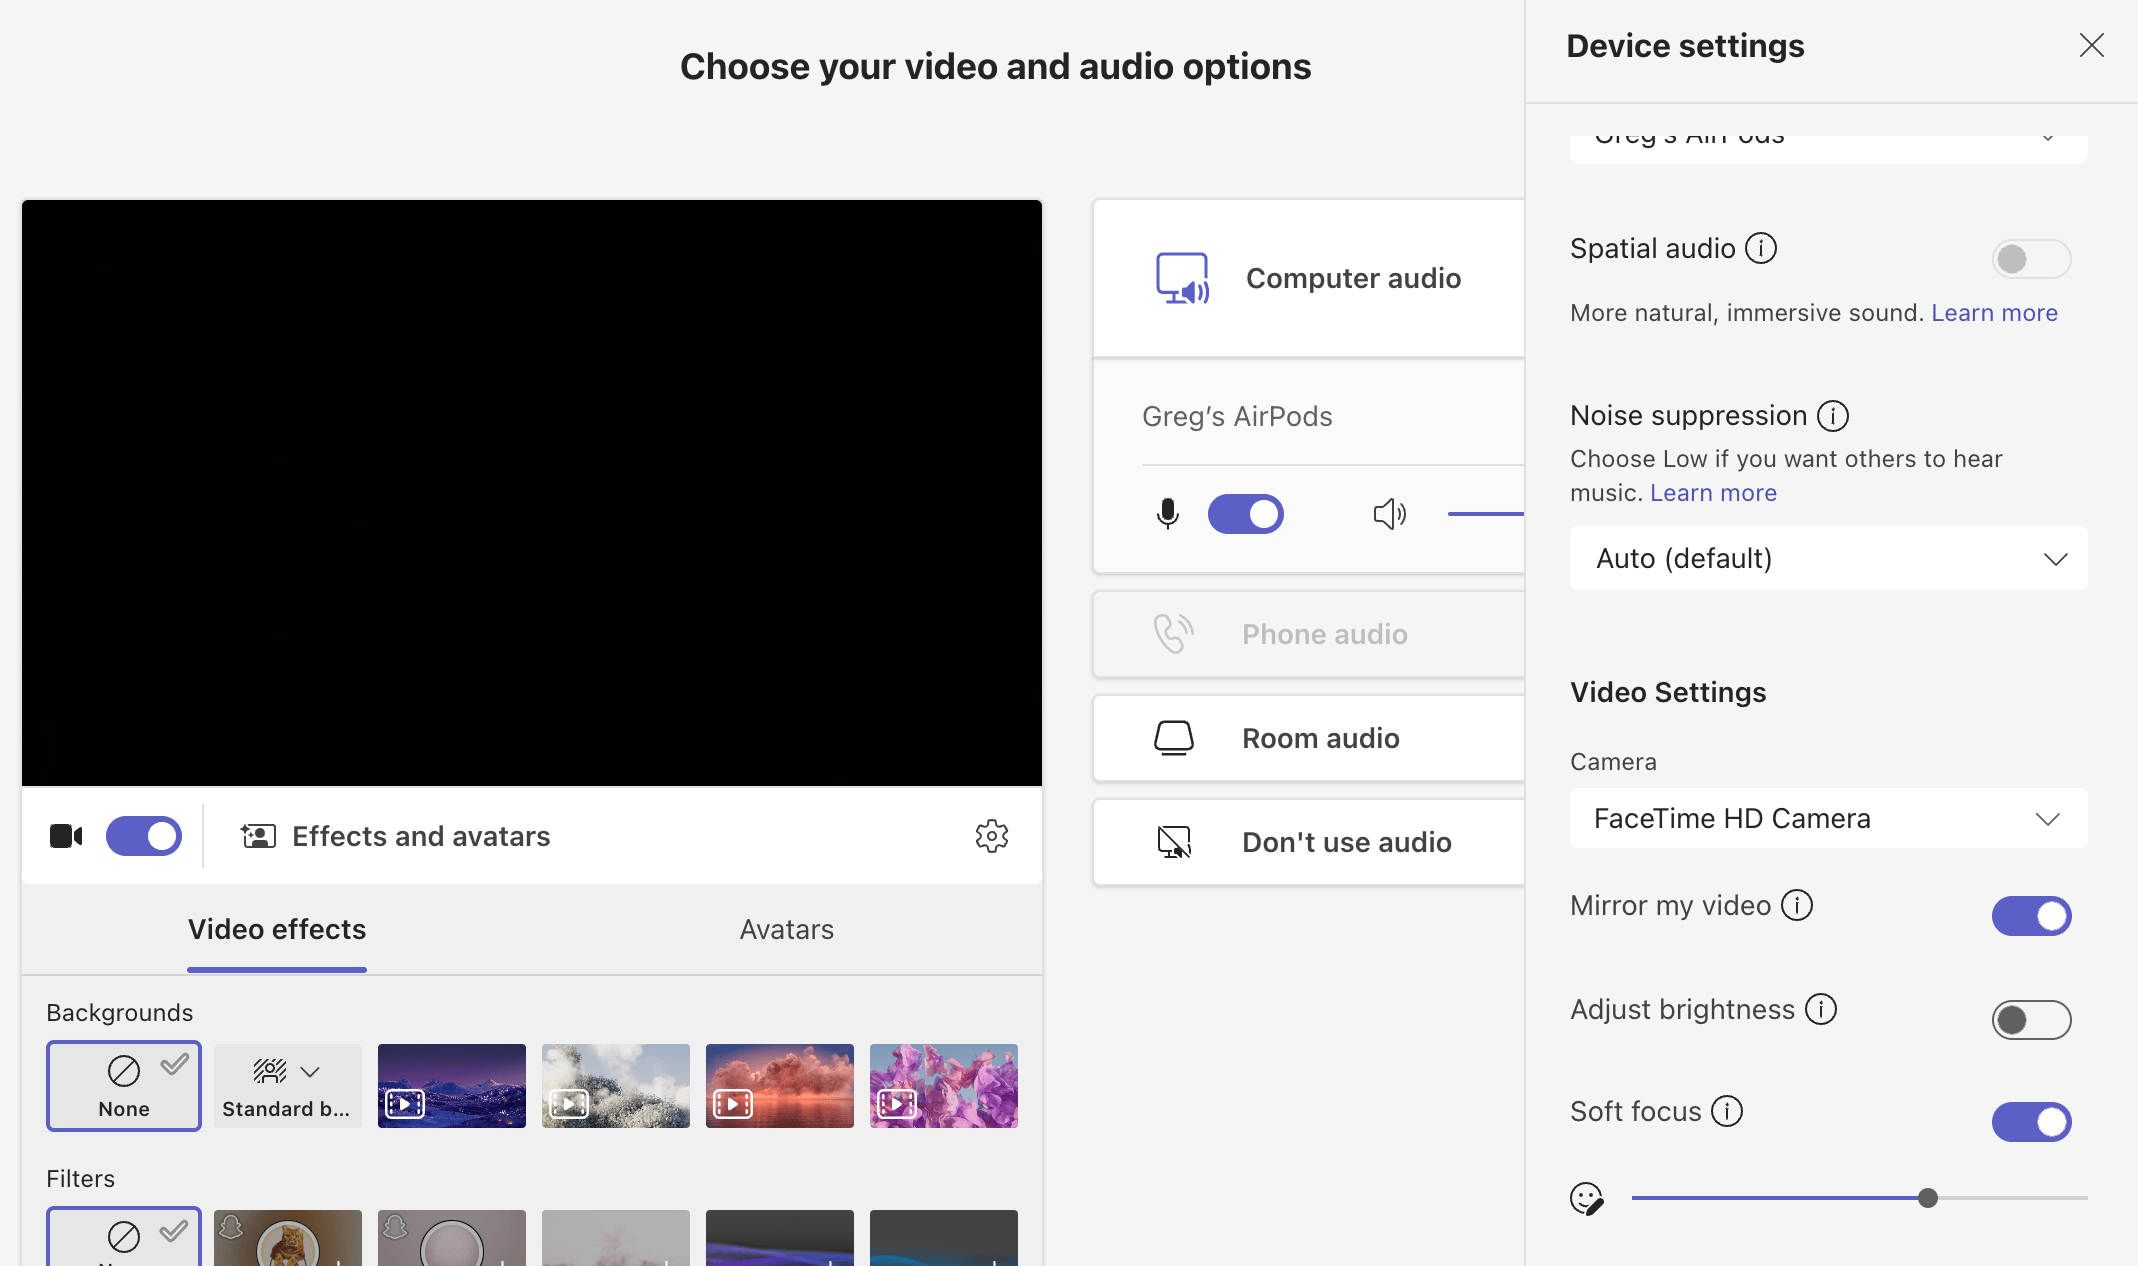The height and width of the screenshot is (1266, 2138).
Task: Mute microphone with the toggle switch
Action: pyautogui.click(x=1245, y=514)
